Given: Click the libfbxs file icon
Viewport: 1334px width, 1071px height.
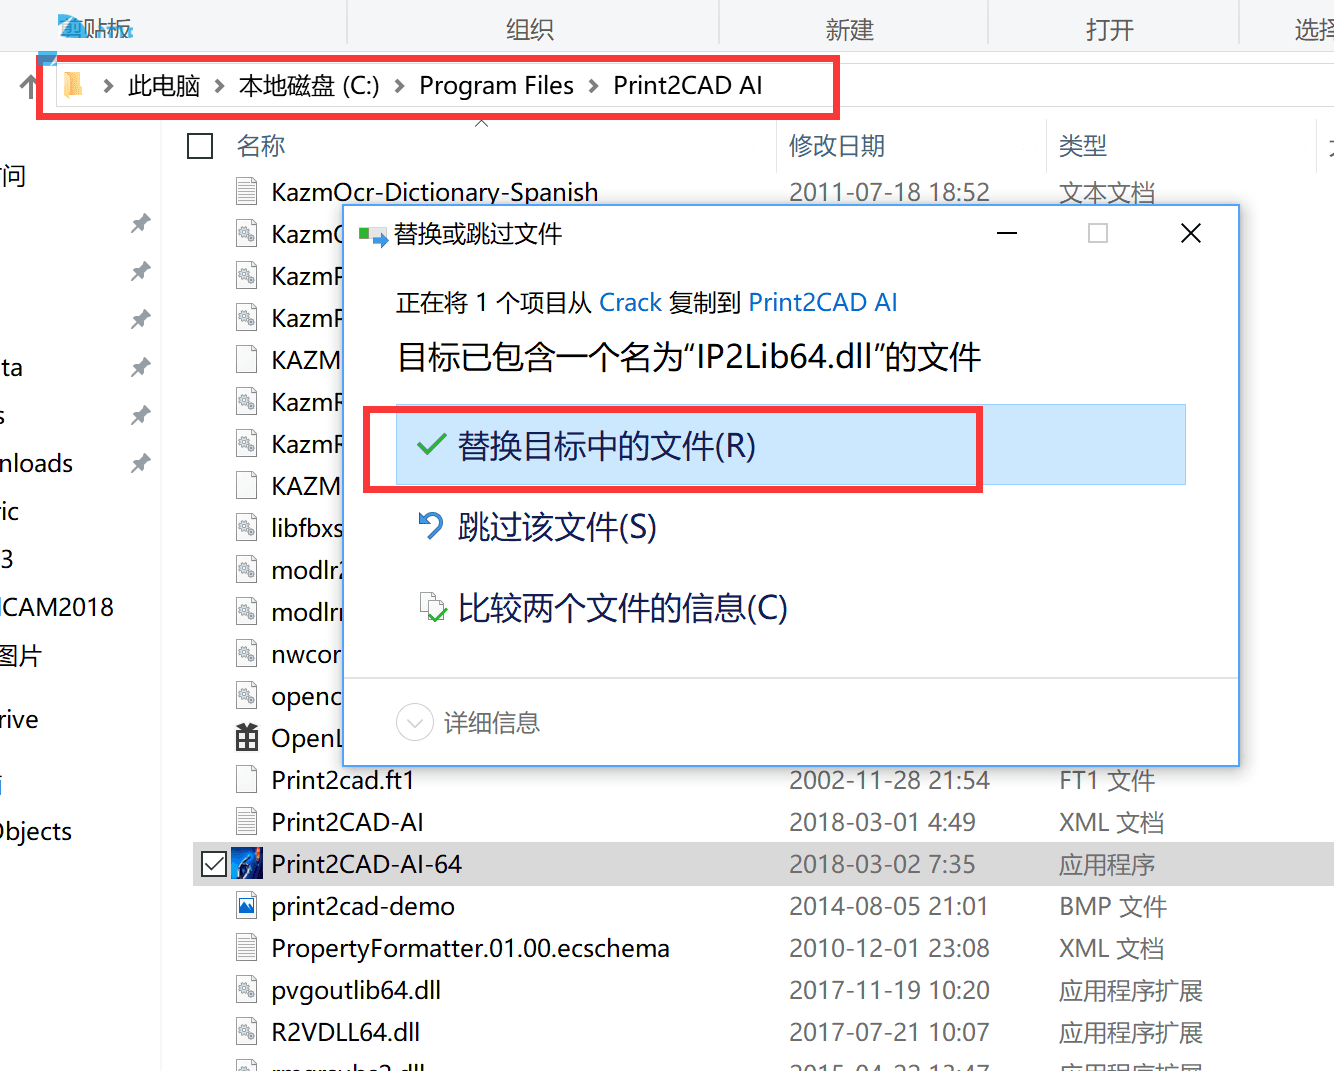Looking at the screenshot, I should [x=246, y=527].
